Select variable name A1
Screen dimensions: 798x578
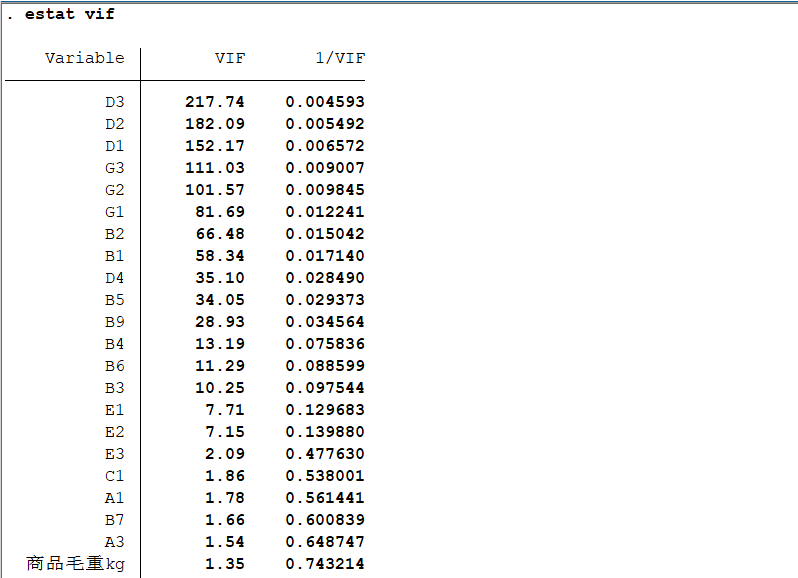115,498
